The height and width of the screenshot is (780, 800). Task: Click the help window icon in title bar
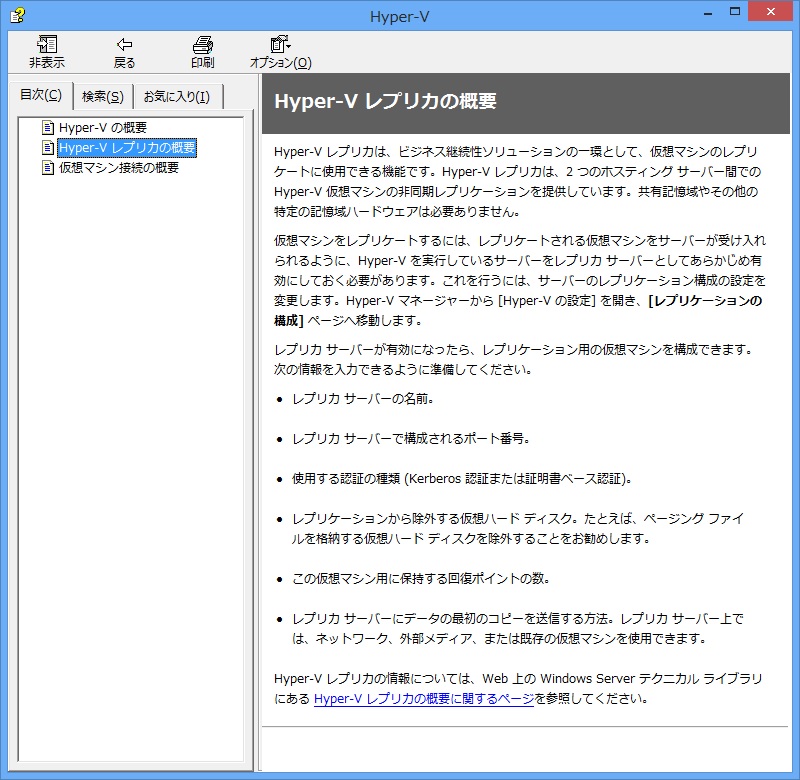click(x=17, y=15)
